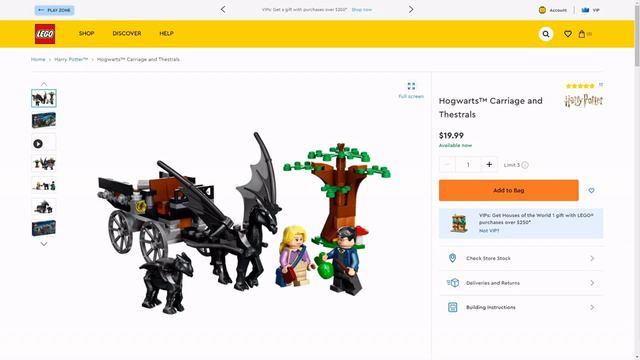This screenshot has width=640, height=360.
Task: Open the VIP icon in top bar
Action: click(x=585, y=10)
